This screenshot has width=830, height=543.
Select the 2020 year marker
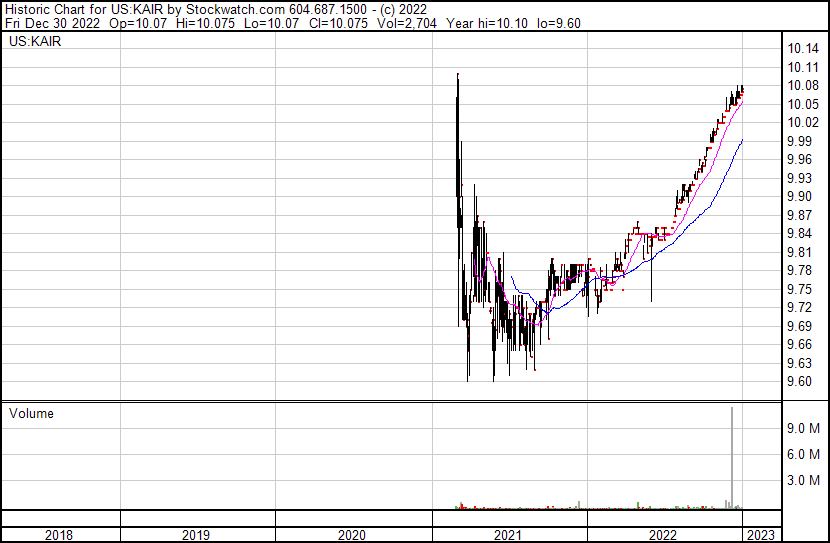click(x=352, y=535)
